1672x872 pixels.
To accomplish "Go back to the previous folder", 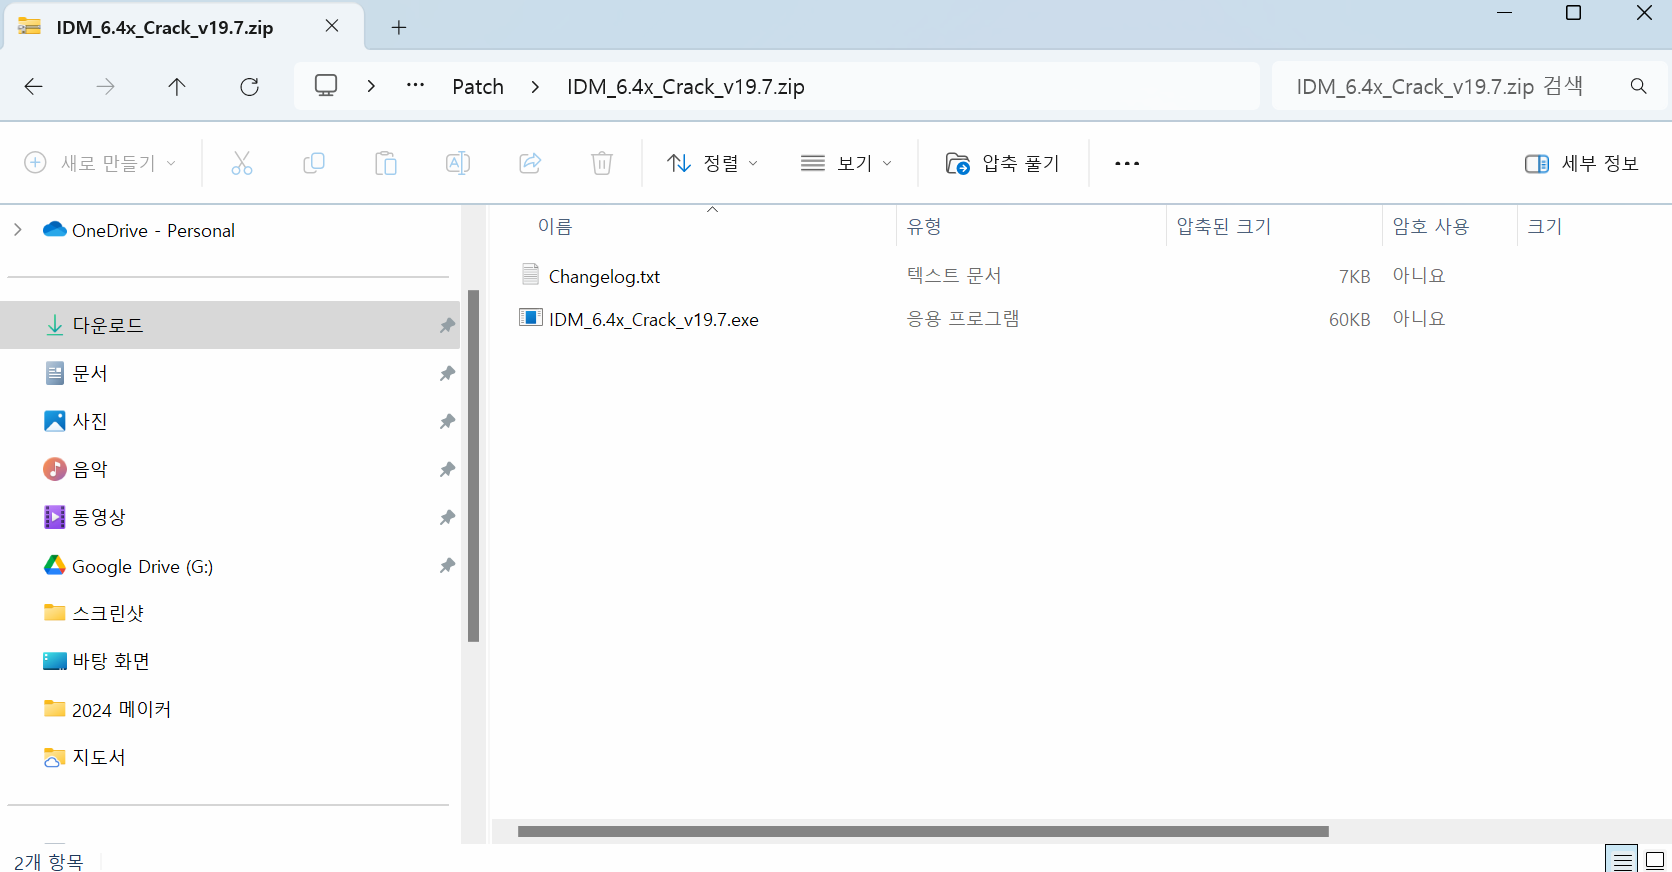I will [x=34, y=87].
